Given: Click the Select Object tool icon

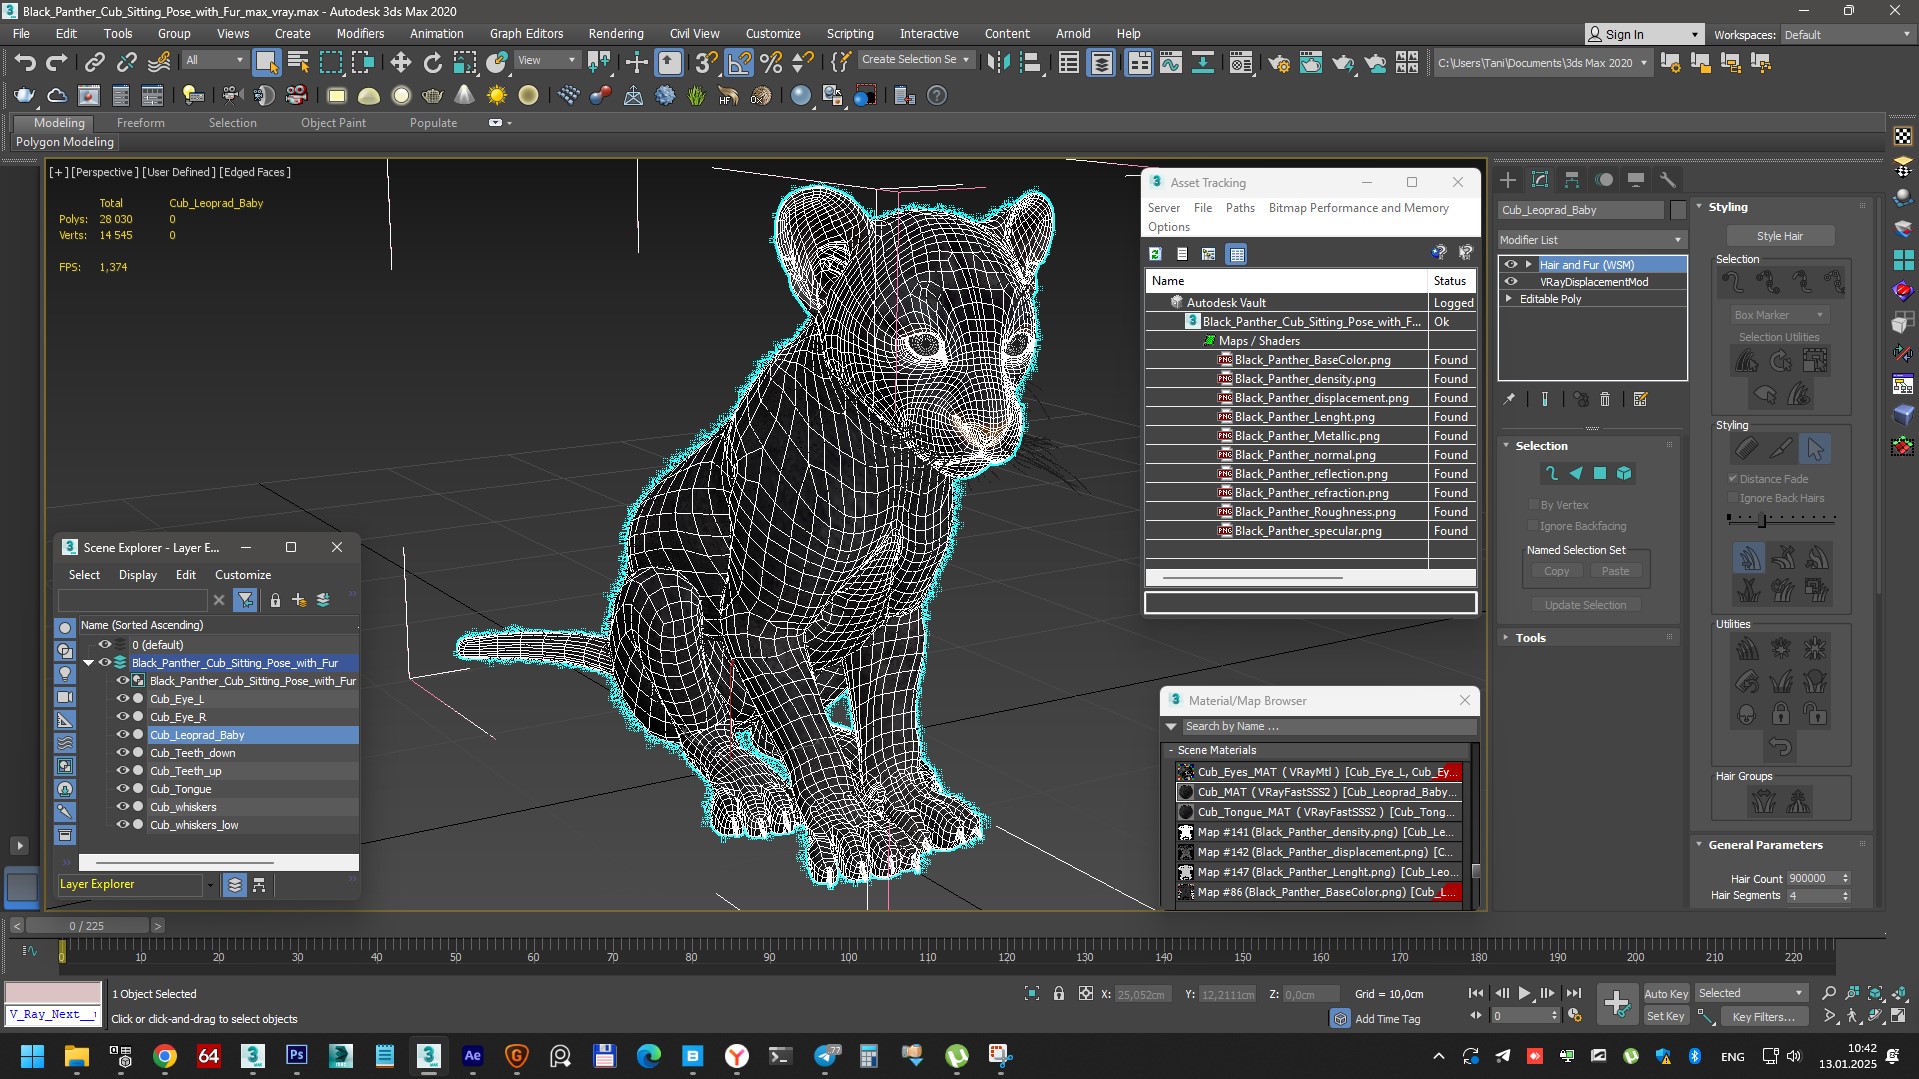Looking at the screenshot, I should point(266,63).
